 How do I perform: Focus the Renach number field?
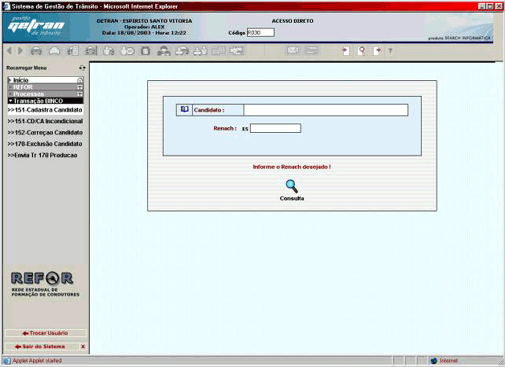click(x=275, y=128)
